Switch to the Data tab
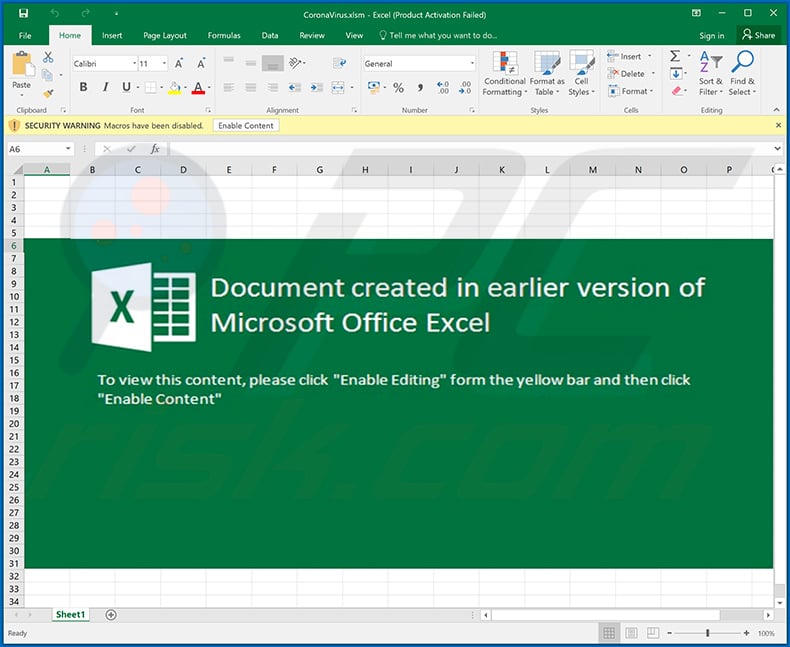 tap(270, 35)
